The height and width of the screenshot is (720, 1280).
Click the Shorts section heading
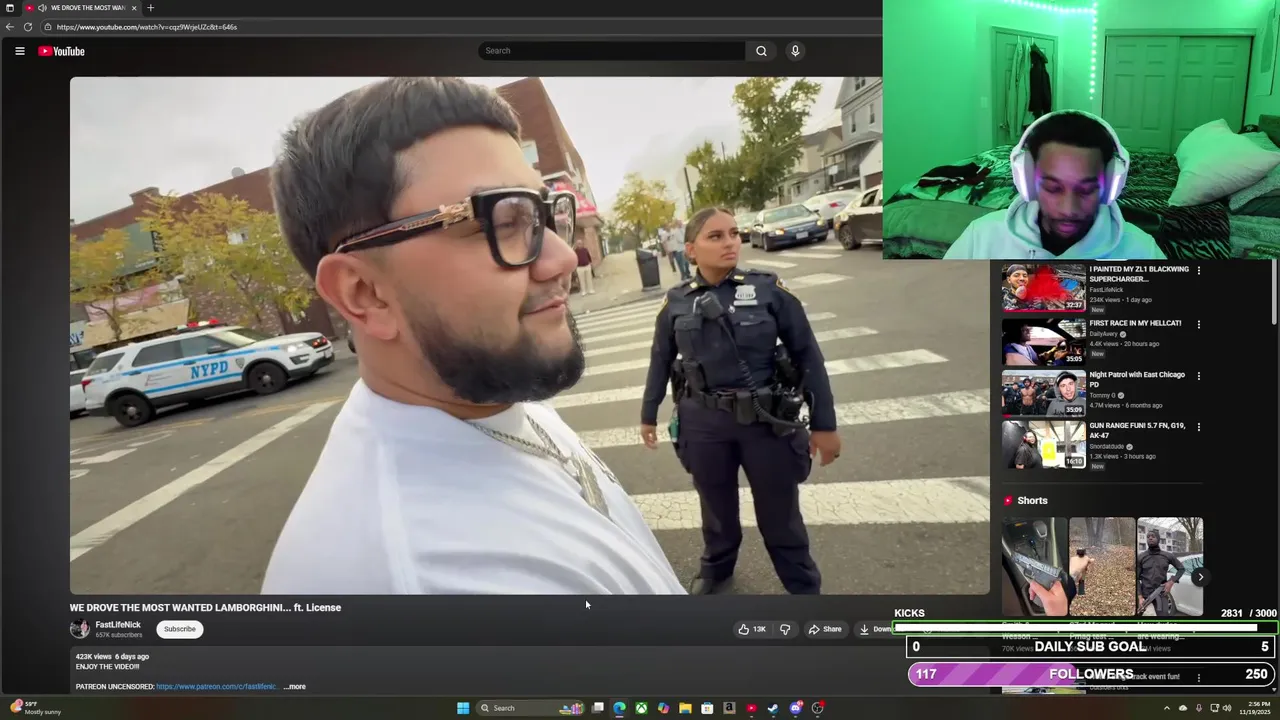[x=1032, y=501]
